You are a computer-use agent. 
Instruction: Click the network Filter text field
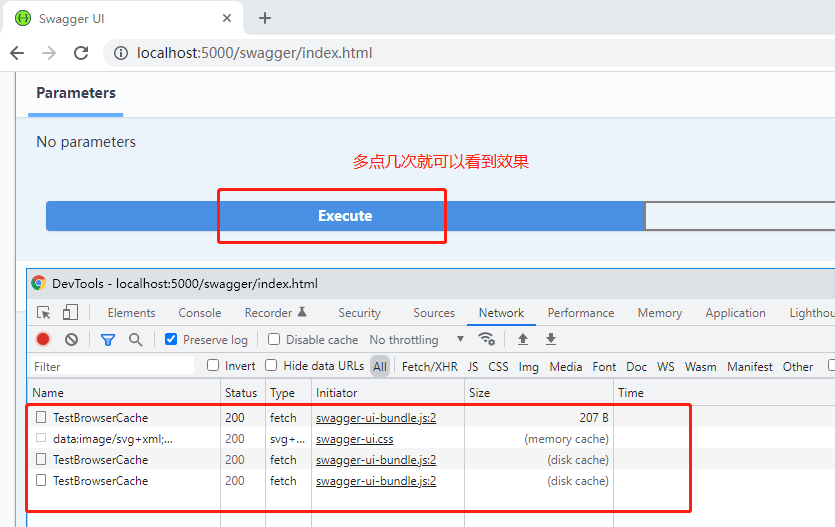112,366
